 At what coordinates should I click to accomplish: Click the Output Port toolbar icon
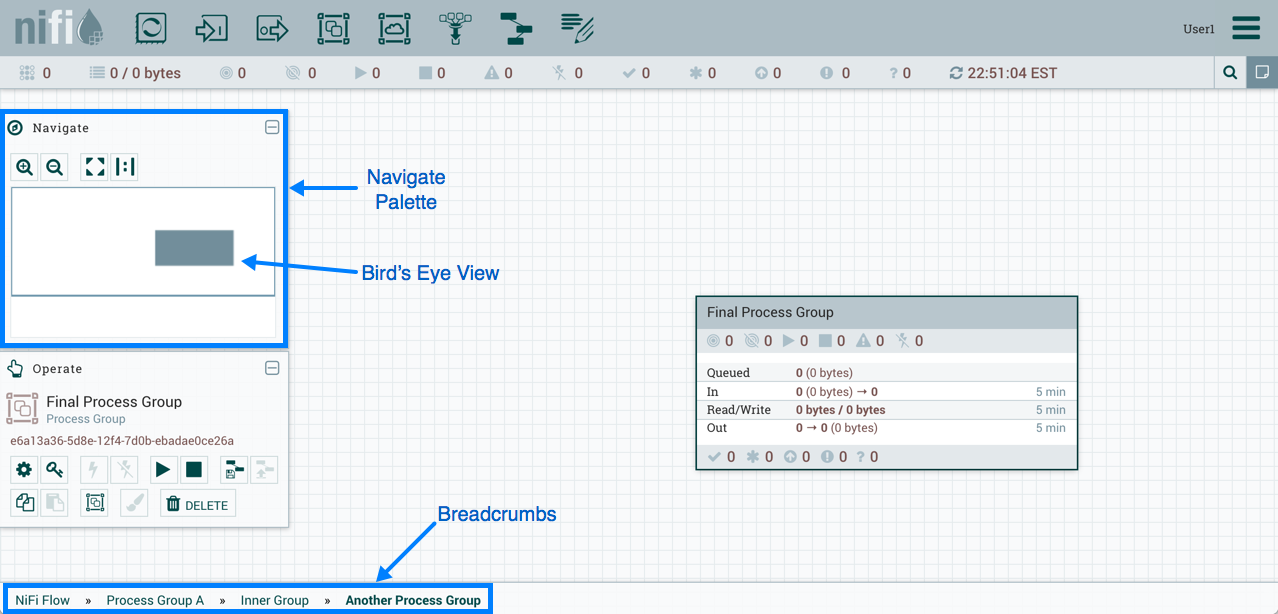pyautogui.click(x=272, y=28)
